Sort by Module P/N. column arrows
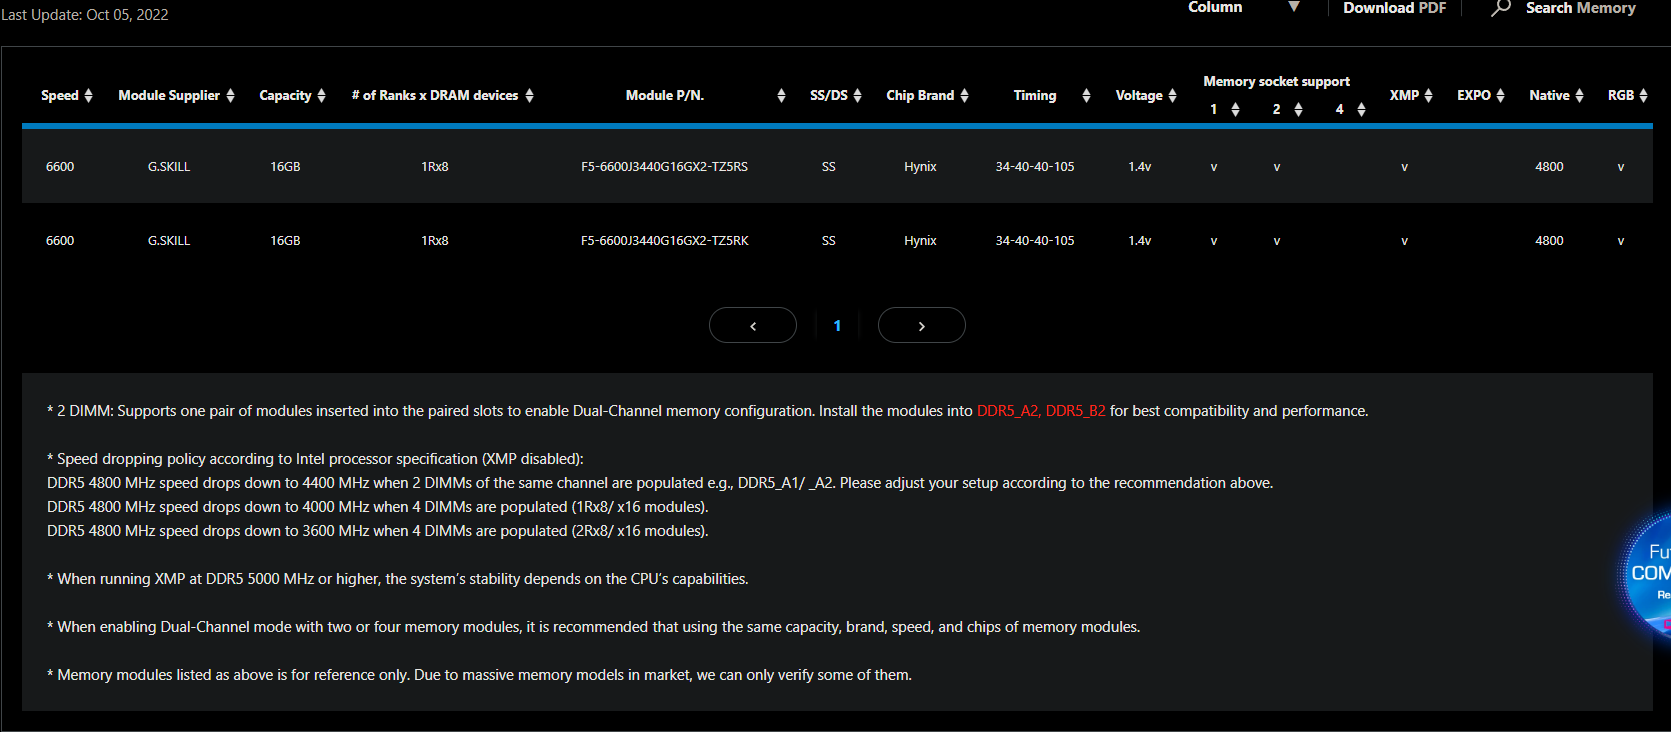Image resolution: width=1671 pixels, height=732 pixels. pyautogui.click(x=781, y=95)
